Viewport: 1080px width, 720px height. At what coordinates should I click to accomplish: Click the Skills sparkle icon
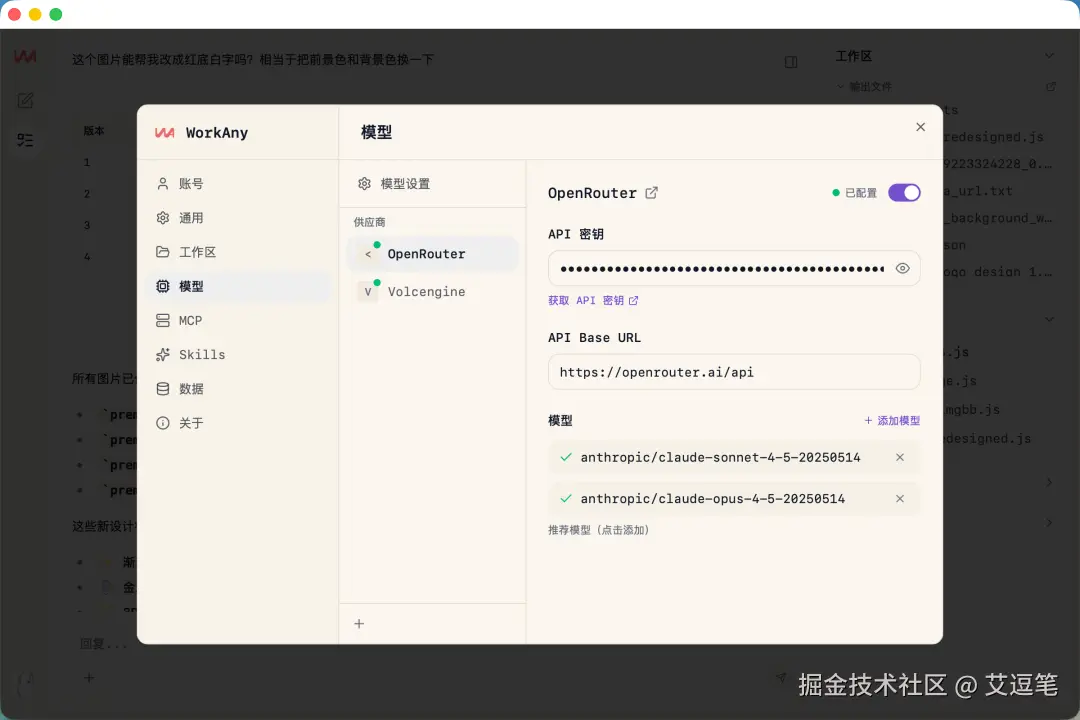(163, 355)
